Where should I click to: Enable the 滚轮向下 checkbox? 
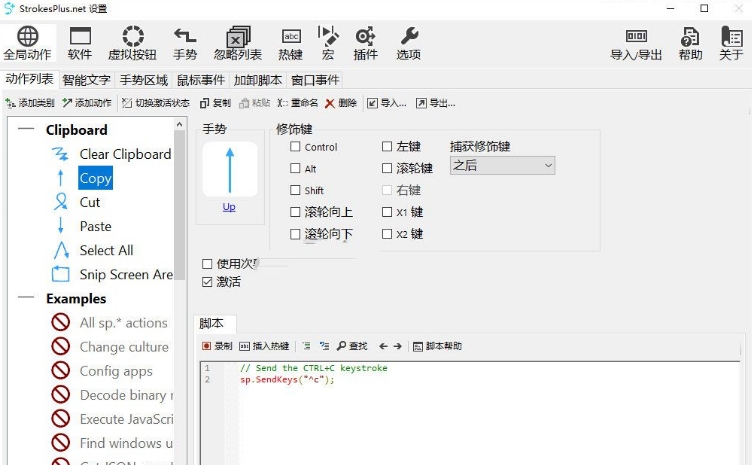295,234
